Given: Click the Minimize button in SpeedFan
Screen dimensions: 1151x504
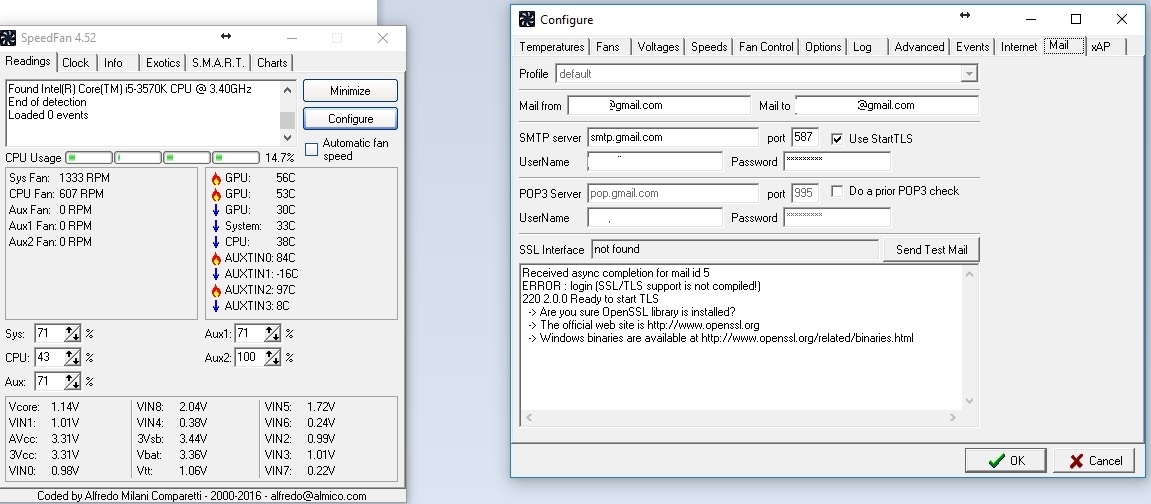Looking at the screenshot, I should click(x=350, y=91).
